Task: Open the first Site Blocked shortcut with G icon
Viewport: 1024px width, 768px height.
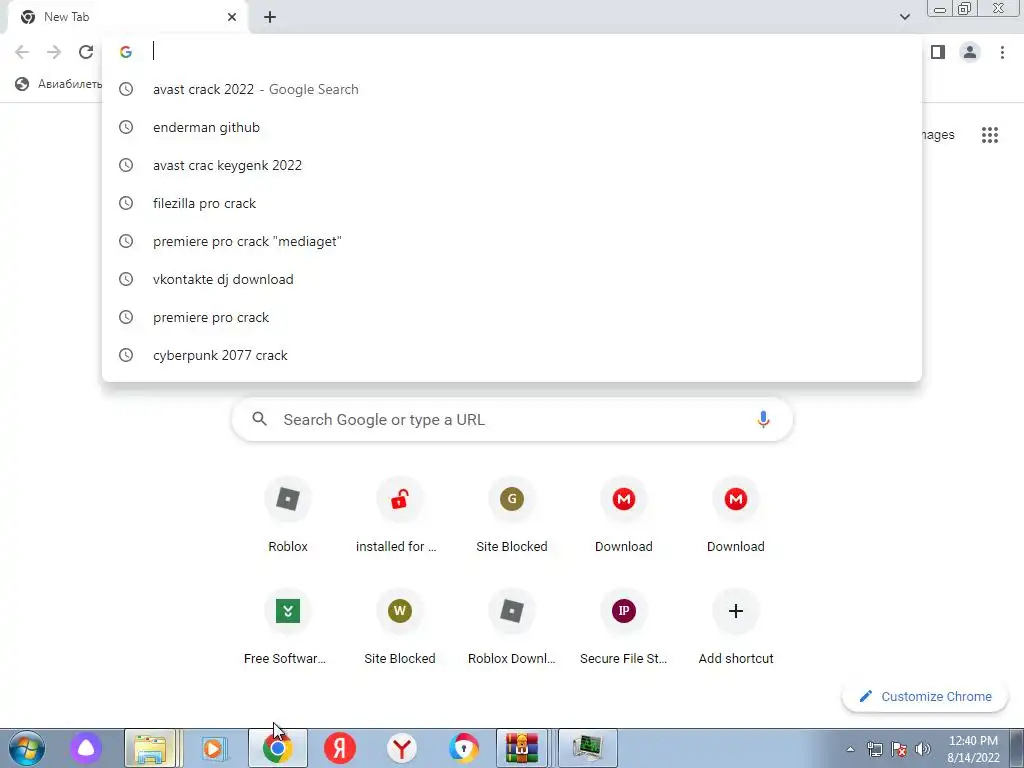Action: click(511, 515)
